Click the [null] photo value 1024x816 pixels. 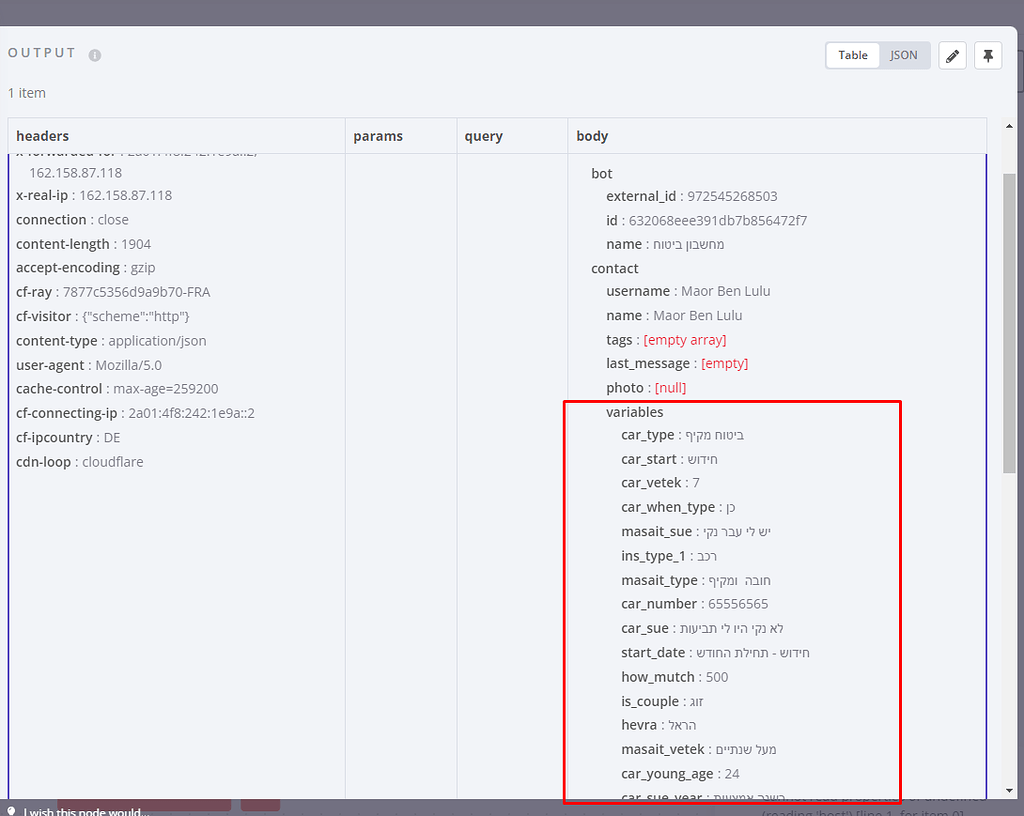point(668,387)
